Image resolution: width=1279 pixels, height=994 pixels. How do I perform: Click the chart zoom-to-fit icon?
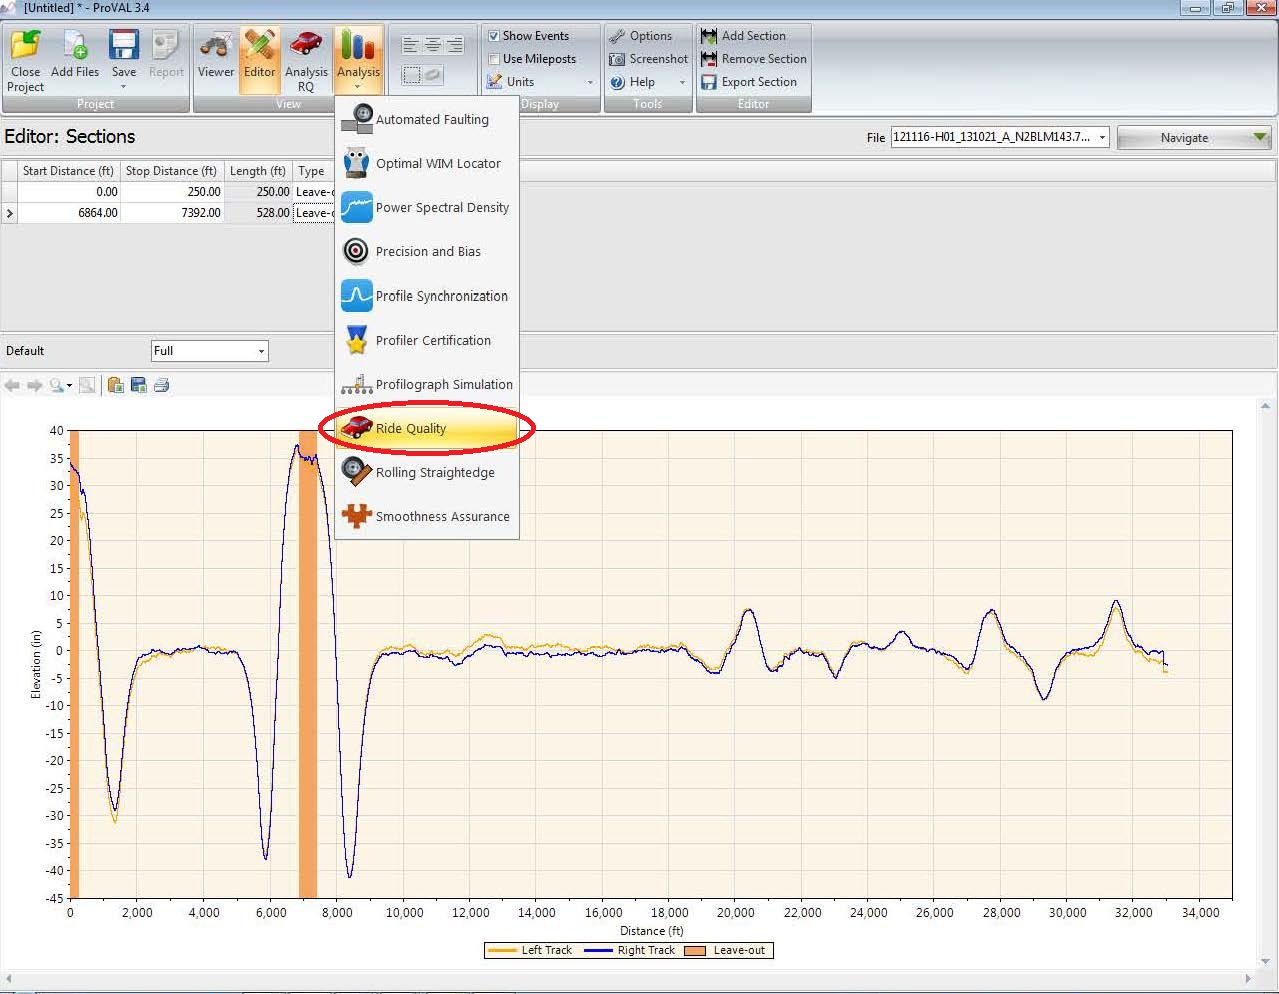[x=87, y=385]
